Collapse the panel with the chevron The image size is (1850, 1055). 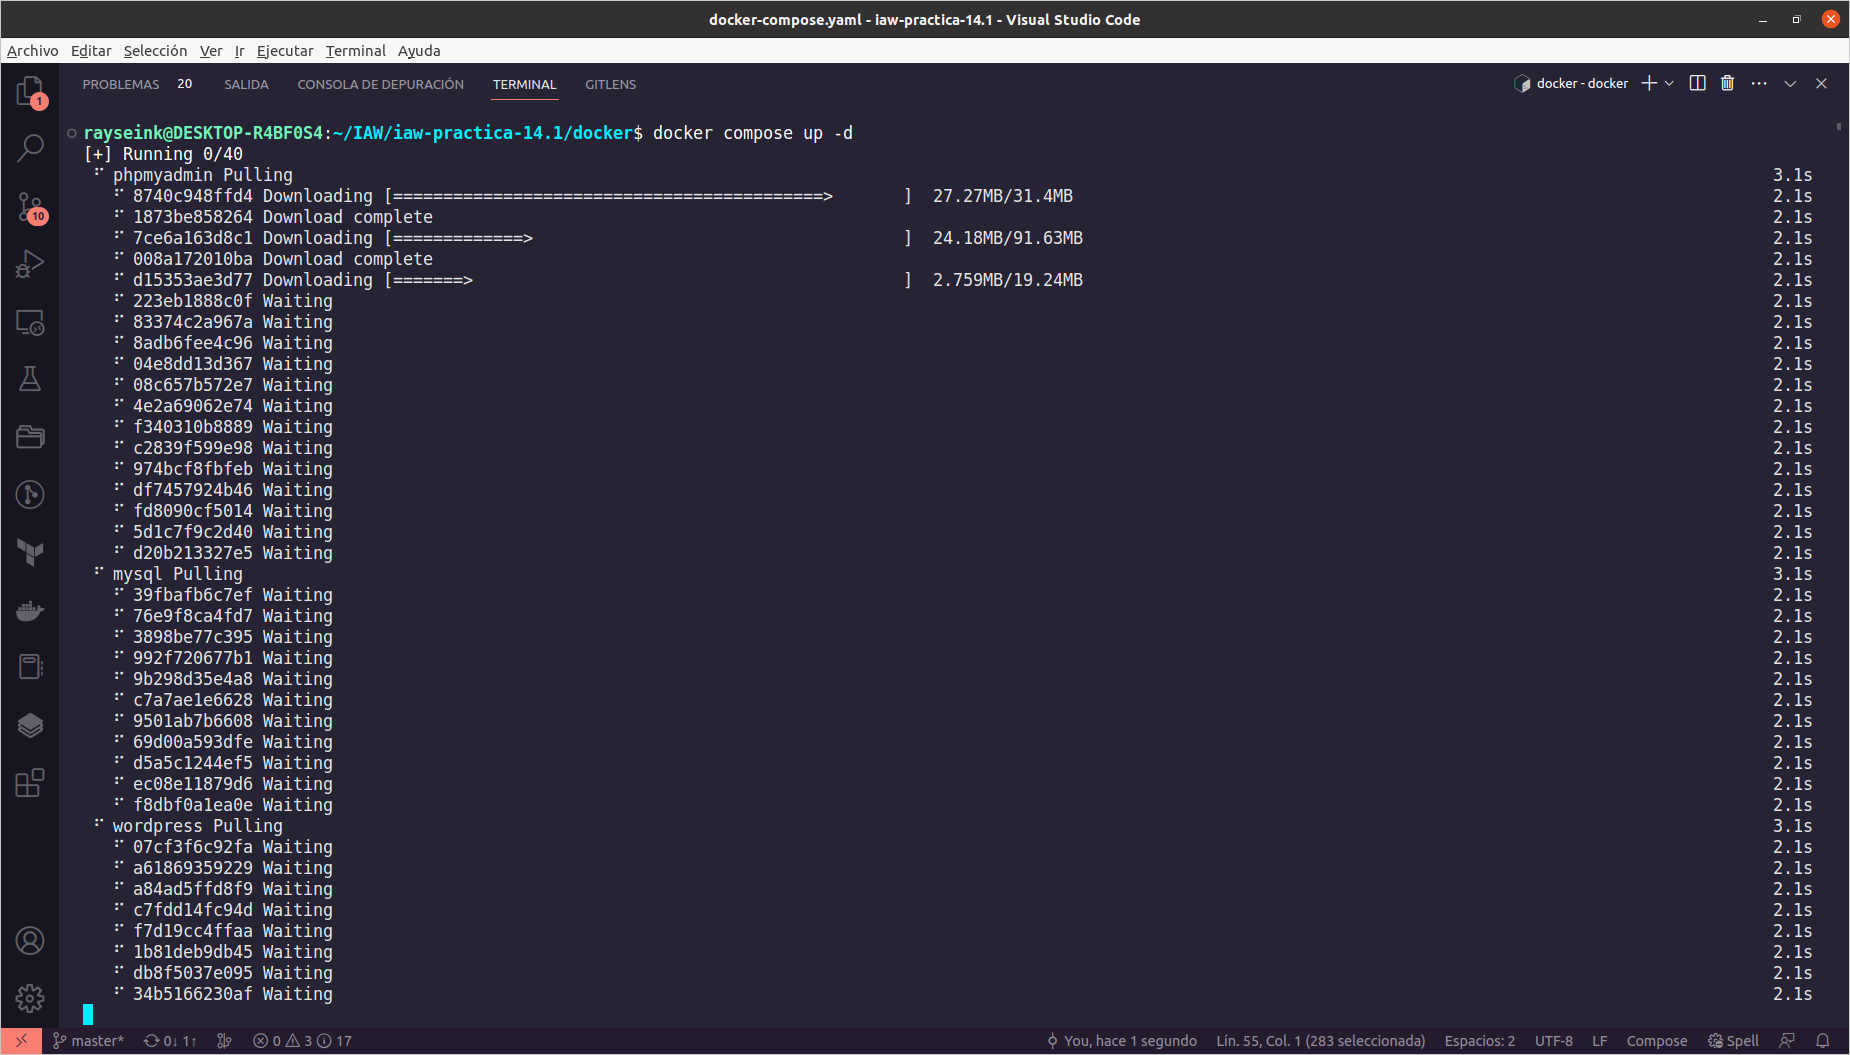tap(1788, 83)
